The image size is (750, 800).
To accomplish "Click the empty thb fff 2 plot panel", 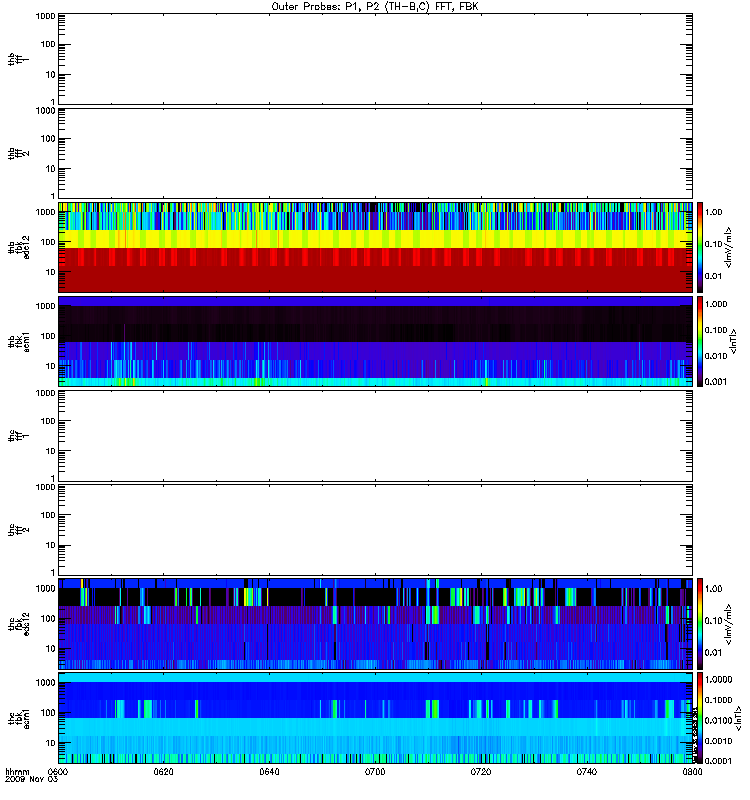I will click(375, 153).
